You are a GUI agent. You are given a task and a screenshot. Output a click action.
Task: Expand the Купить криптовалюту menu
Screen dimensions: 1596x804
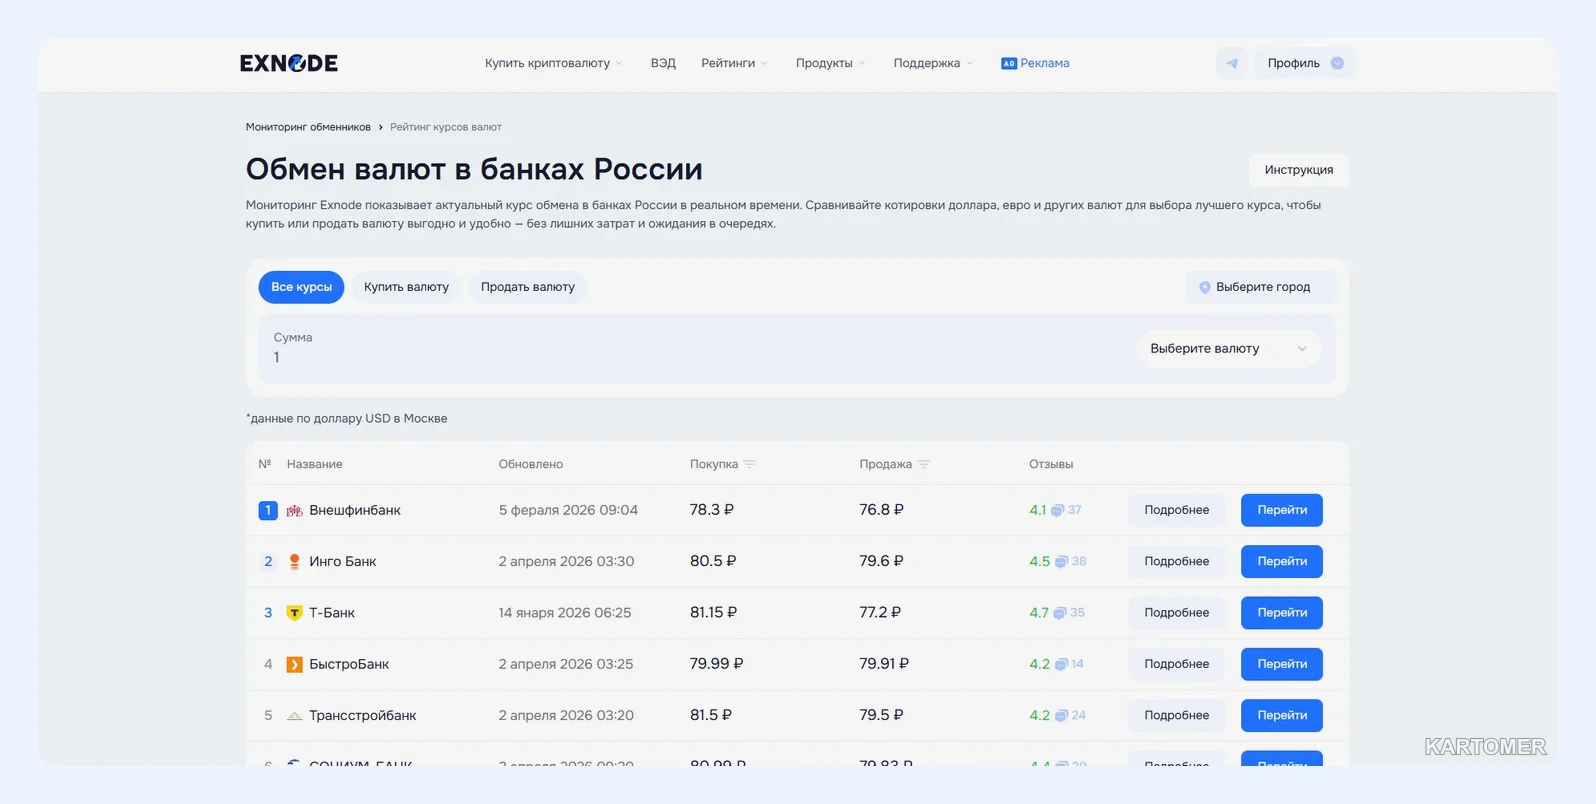pos(554,63)
